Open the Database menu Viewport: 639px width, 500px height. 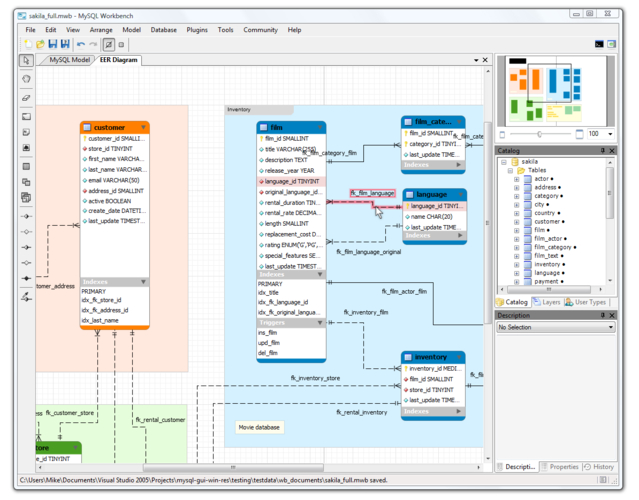pyautogui.click(x=163, y=30)
